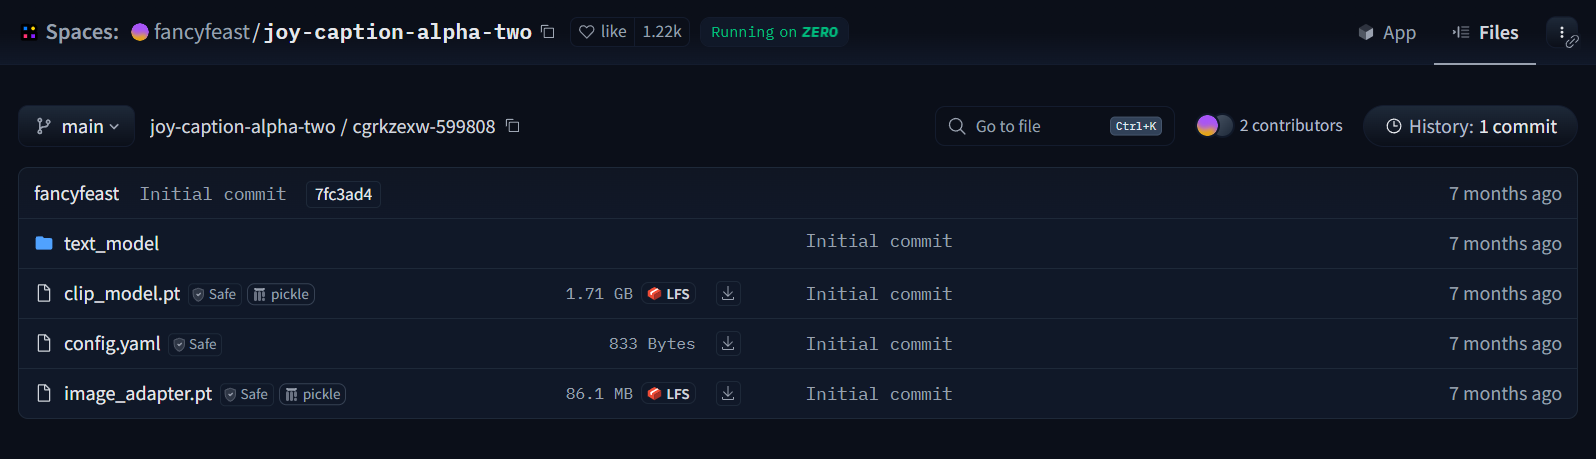Screen dimensions: 1596x459
Task: Open the image_adapter.pt file
Action: tap(138, 394)
